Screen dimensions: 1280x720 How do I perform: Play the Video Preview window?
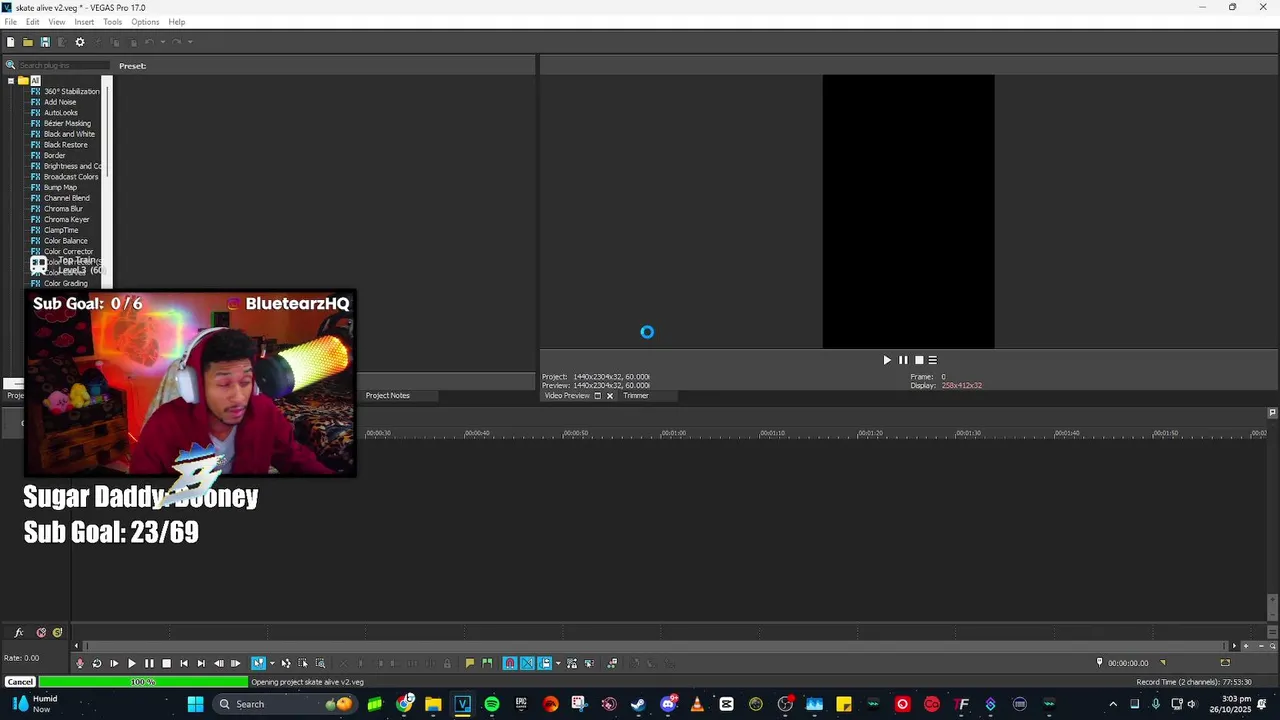click(x=886, y=360)
